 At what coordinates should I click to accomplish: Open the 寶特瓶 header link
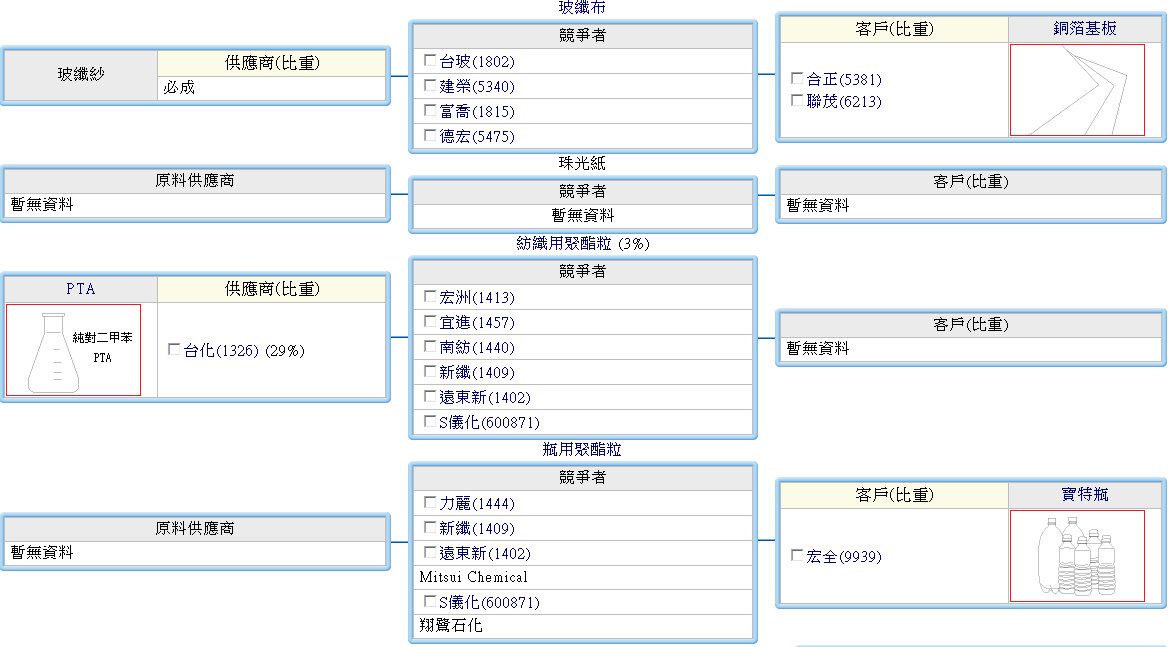[x=1085, y=495]
